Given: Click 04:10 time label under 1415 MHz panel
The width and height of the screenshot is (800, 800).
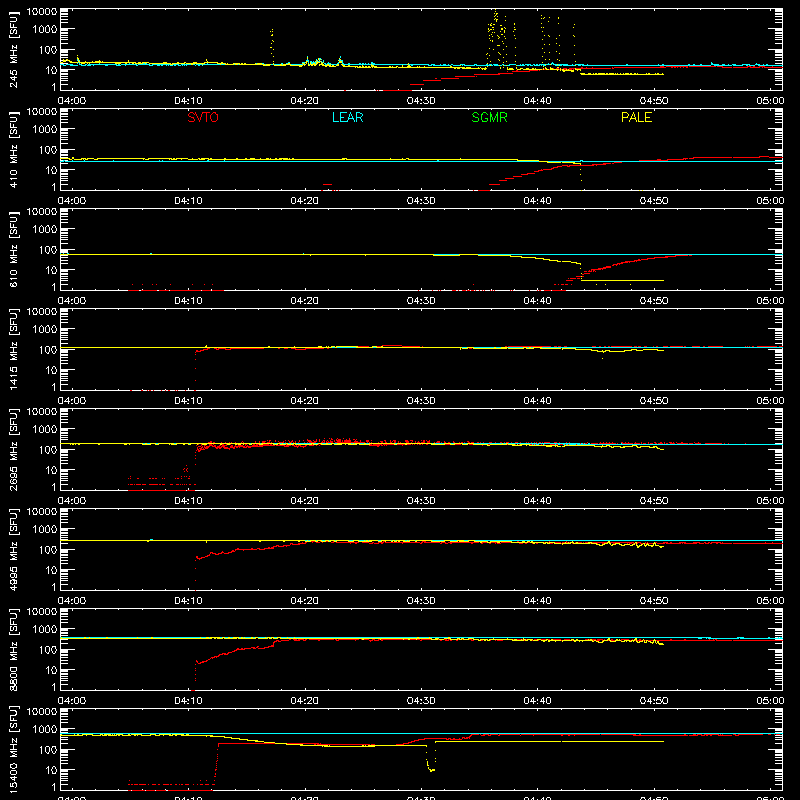Looking at the screenshot, I should click(x=188, y=401).
